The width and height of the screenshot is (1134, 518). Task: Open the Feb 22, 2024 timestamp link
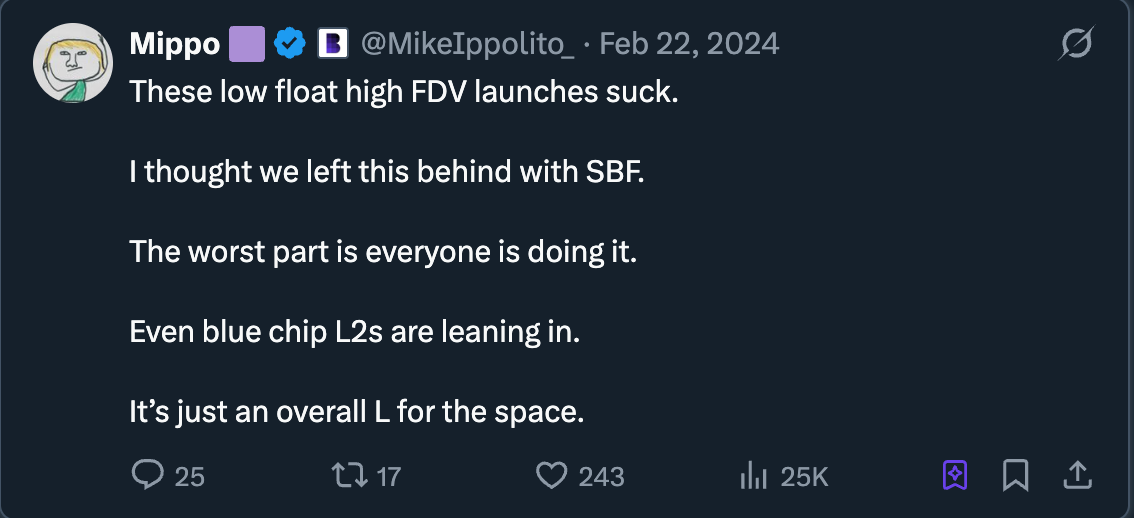[690, 44]
